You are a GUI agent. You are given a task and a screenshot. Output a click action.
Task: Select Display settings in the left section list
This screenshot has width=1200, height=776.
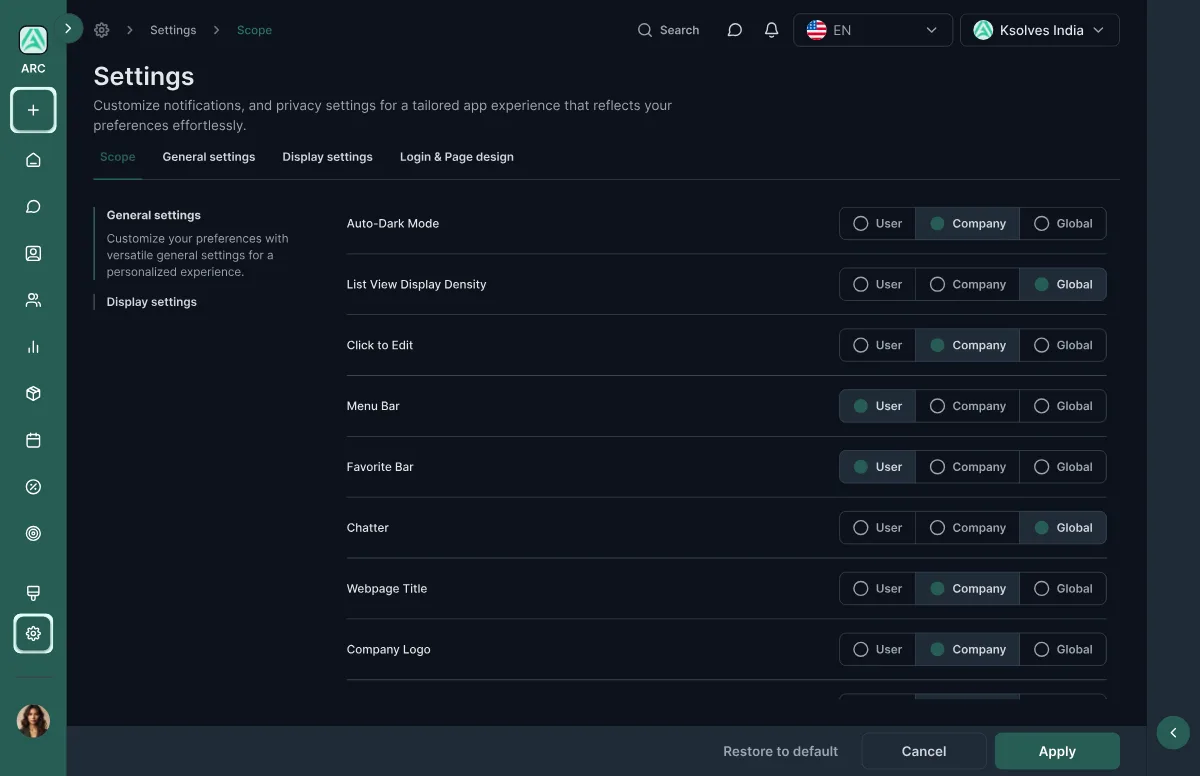click(x=152, y=302)
